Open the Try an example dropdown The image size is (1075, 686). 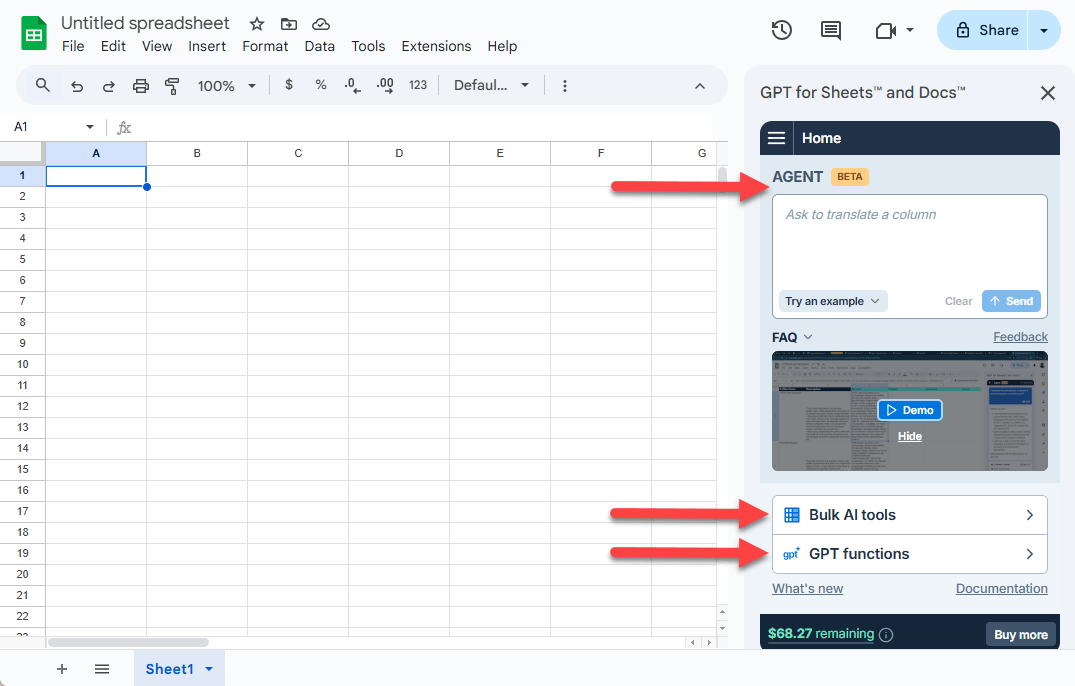click(832, 301)
